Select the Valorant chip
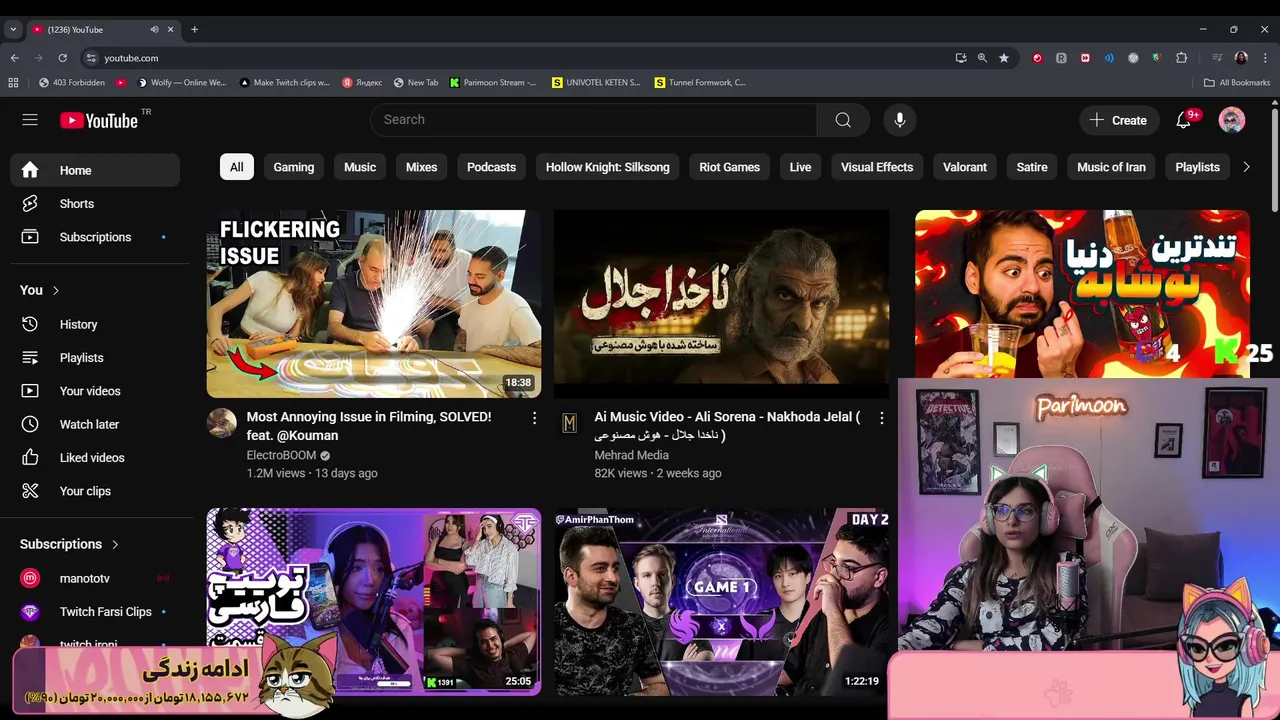 coord(965,167)
